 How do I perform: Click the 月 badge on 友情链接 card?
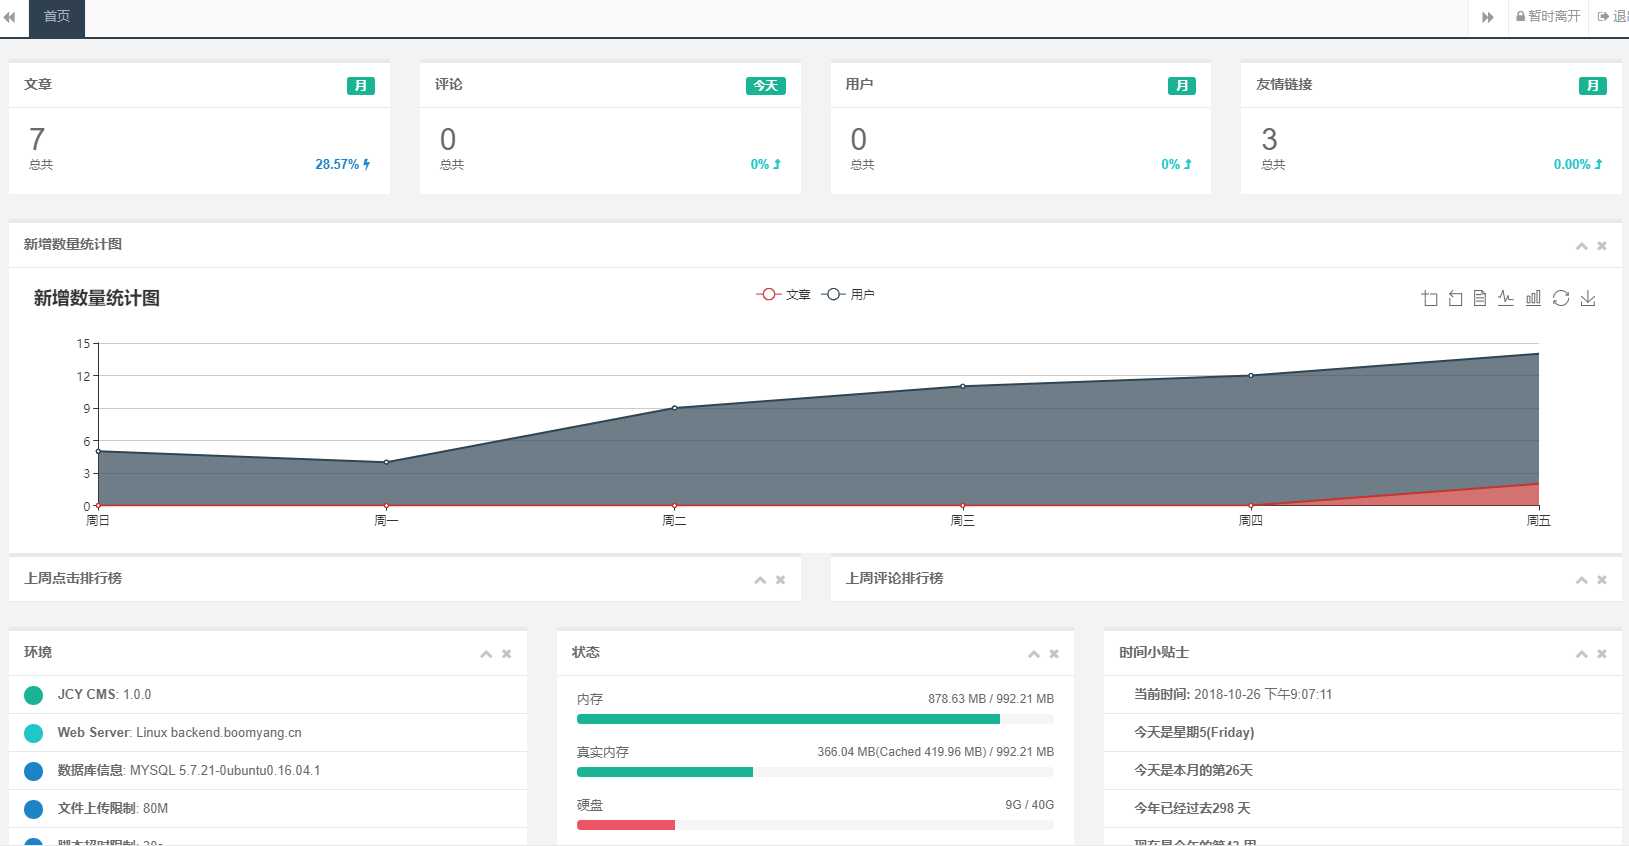1593,86
